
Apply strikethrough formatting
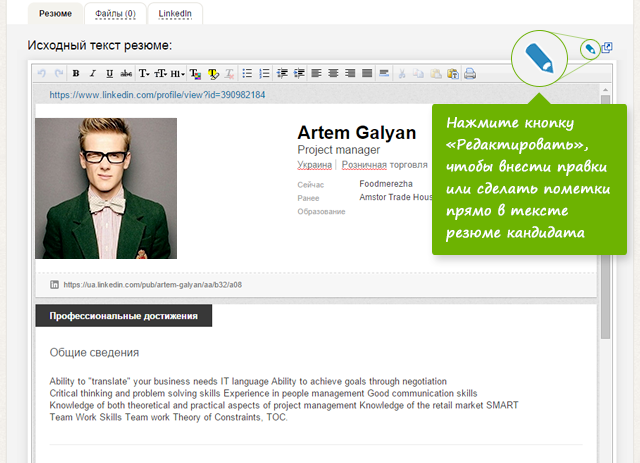[x=125, y=73]
